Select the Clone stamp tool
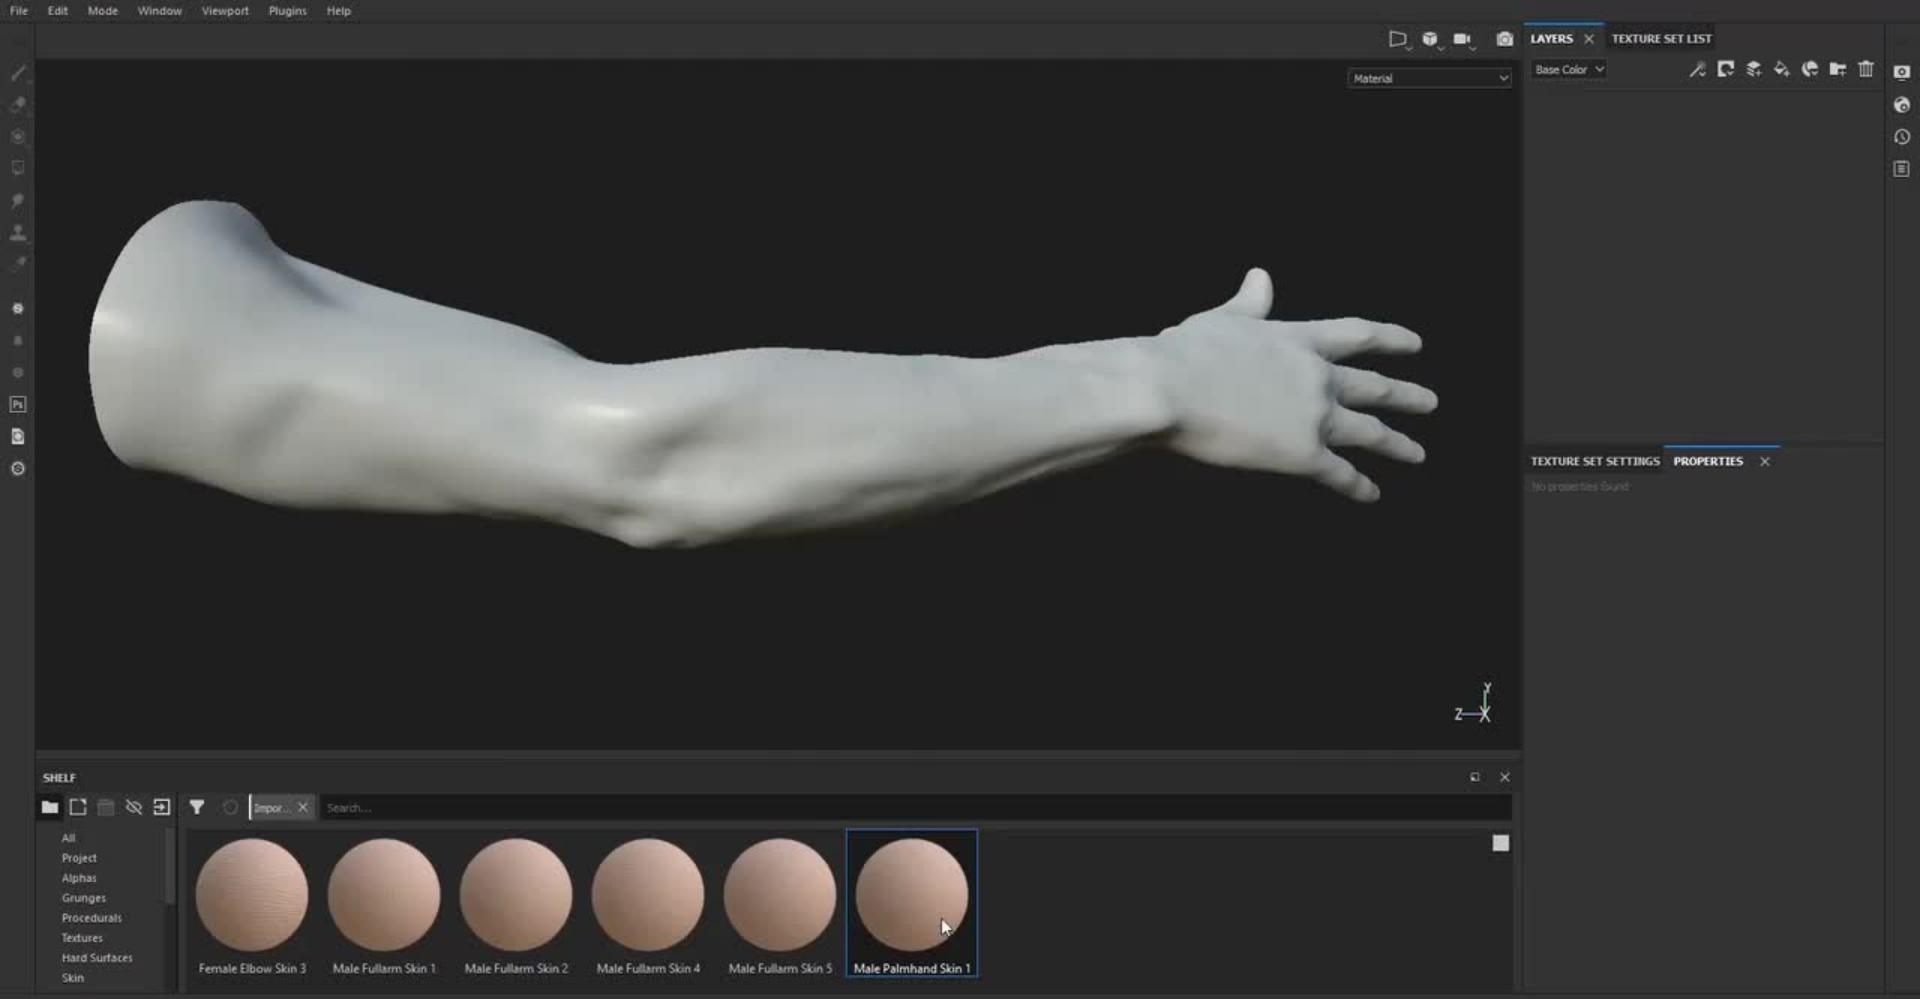Screen dimensions: 1920x999 click(18, 232)
